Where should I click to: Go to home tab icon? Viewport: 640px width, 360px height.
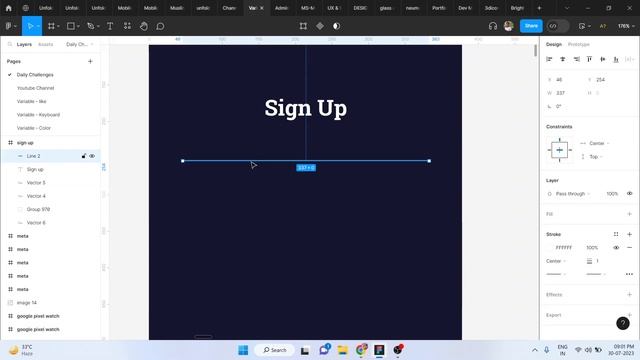tap(9, 8)
